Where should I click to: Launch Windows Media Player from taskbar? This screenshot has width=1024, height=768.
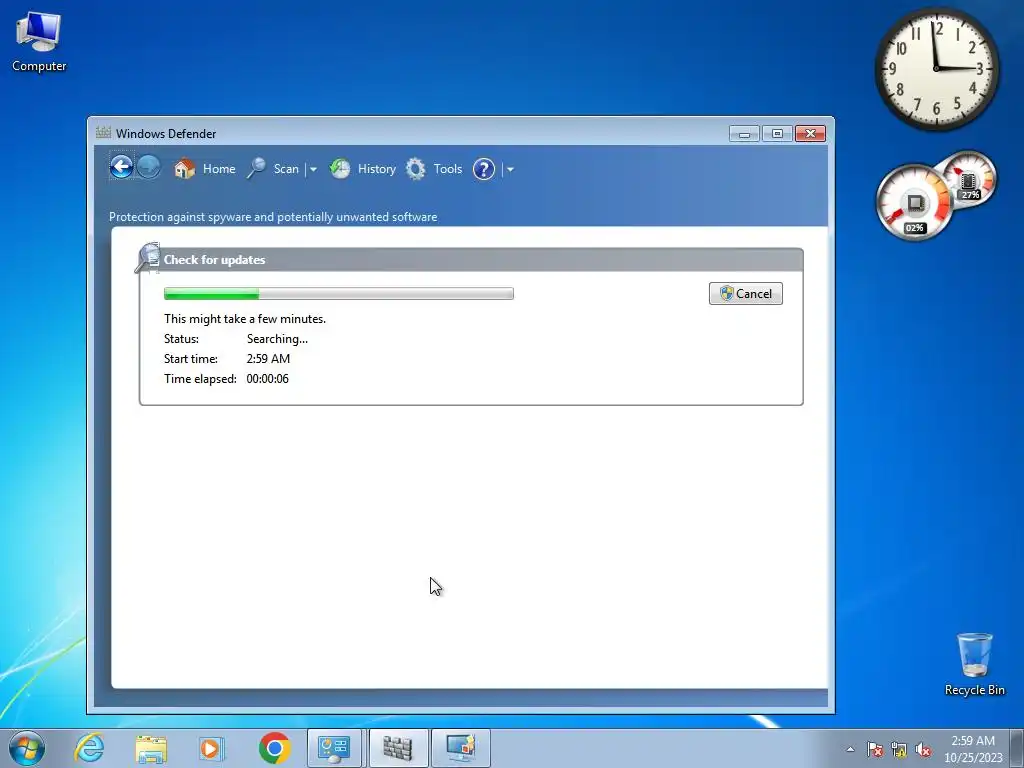pos(212,748)
